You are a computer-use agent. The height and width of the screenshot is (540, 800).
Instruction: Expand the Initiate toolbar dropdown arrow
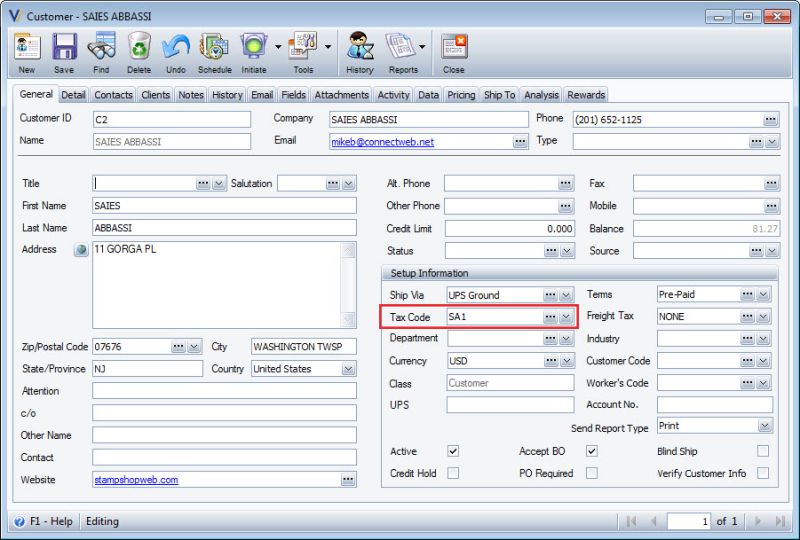(x=278, y=47)
